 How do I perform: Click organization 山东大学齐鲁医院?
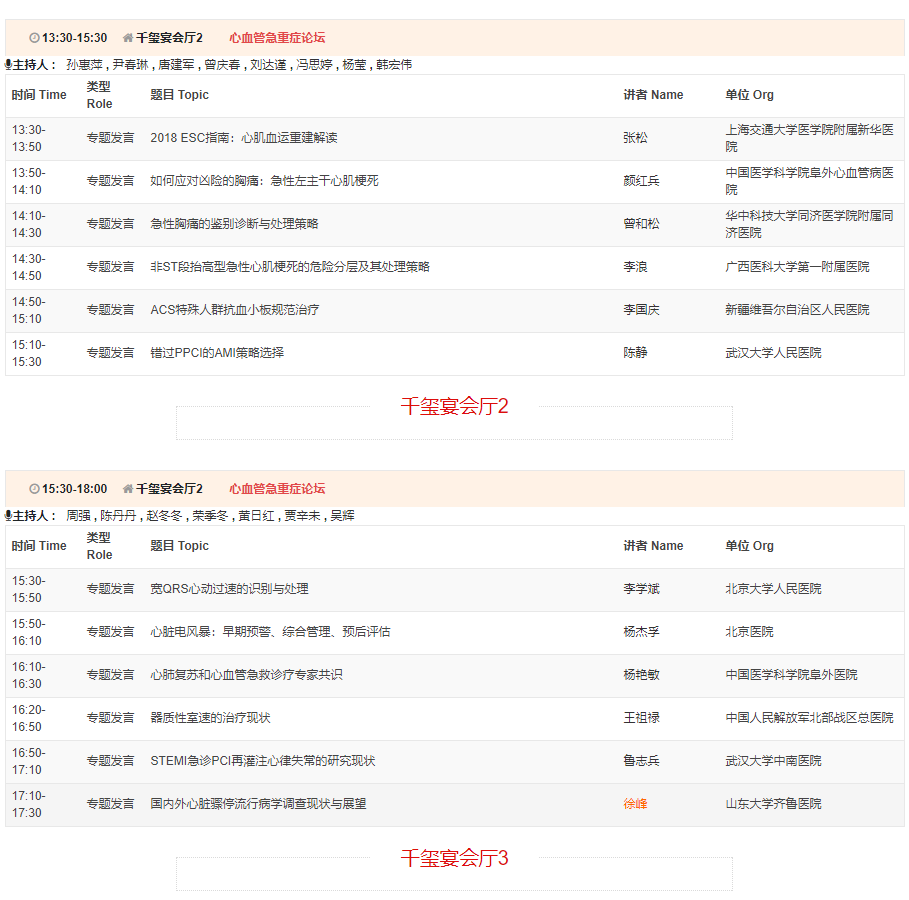(773, 804)
